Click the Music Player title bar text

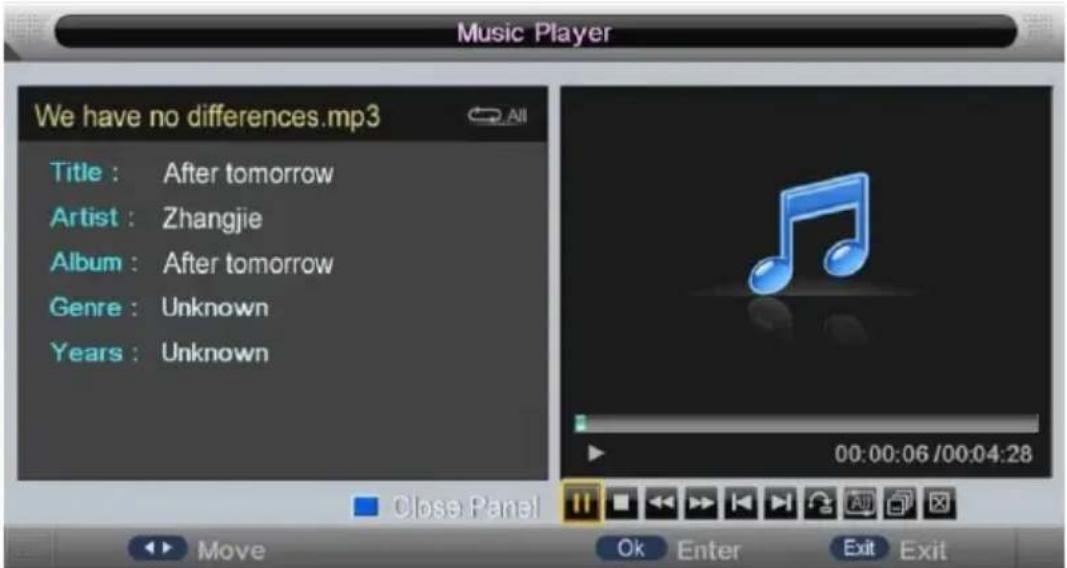click(534, 33)
